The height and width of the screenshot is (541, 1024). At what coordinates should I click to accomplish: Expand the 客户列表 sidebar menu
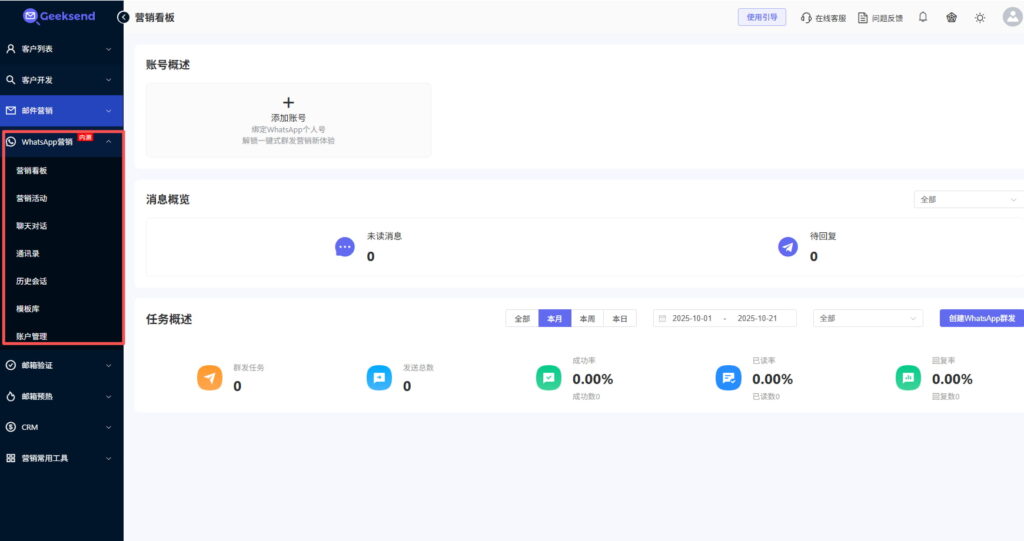(61, 48)
